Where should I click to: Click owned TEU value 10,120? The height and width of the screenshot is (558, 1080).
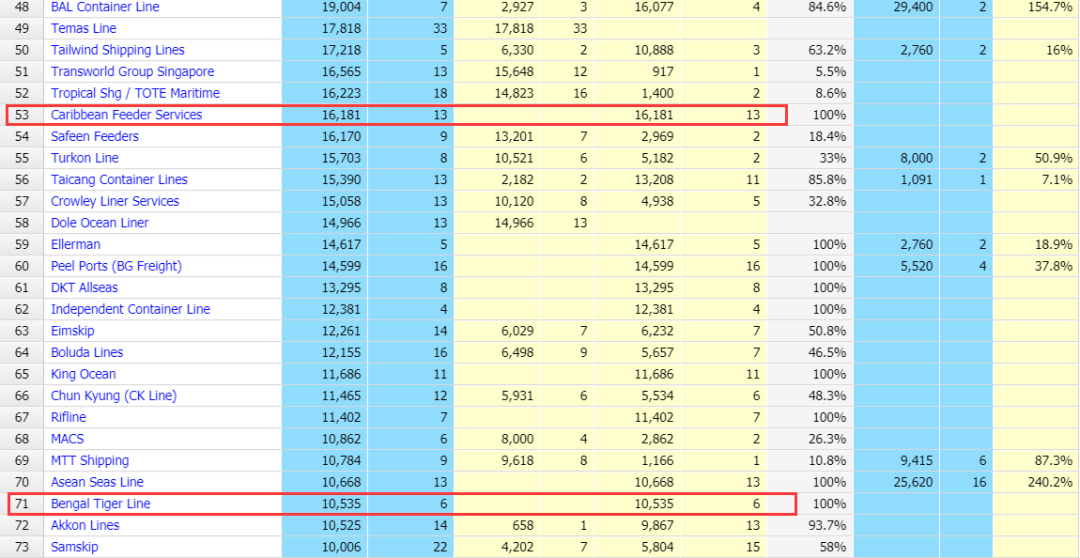point(515,201)
